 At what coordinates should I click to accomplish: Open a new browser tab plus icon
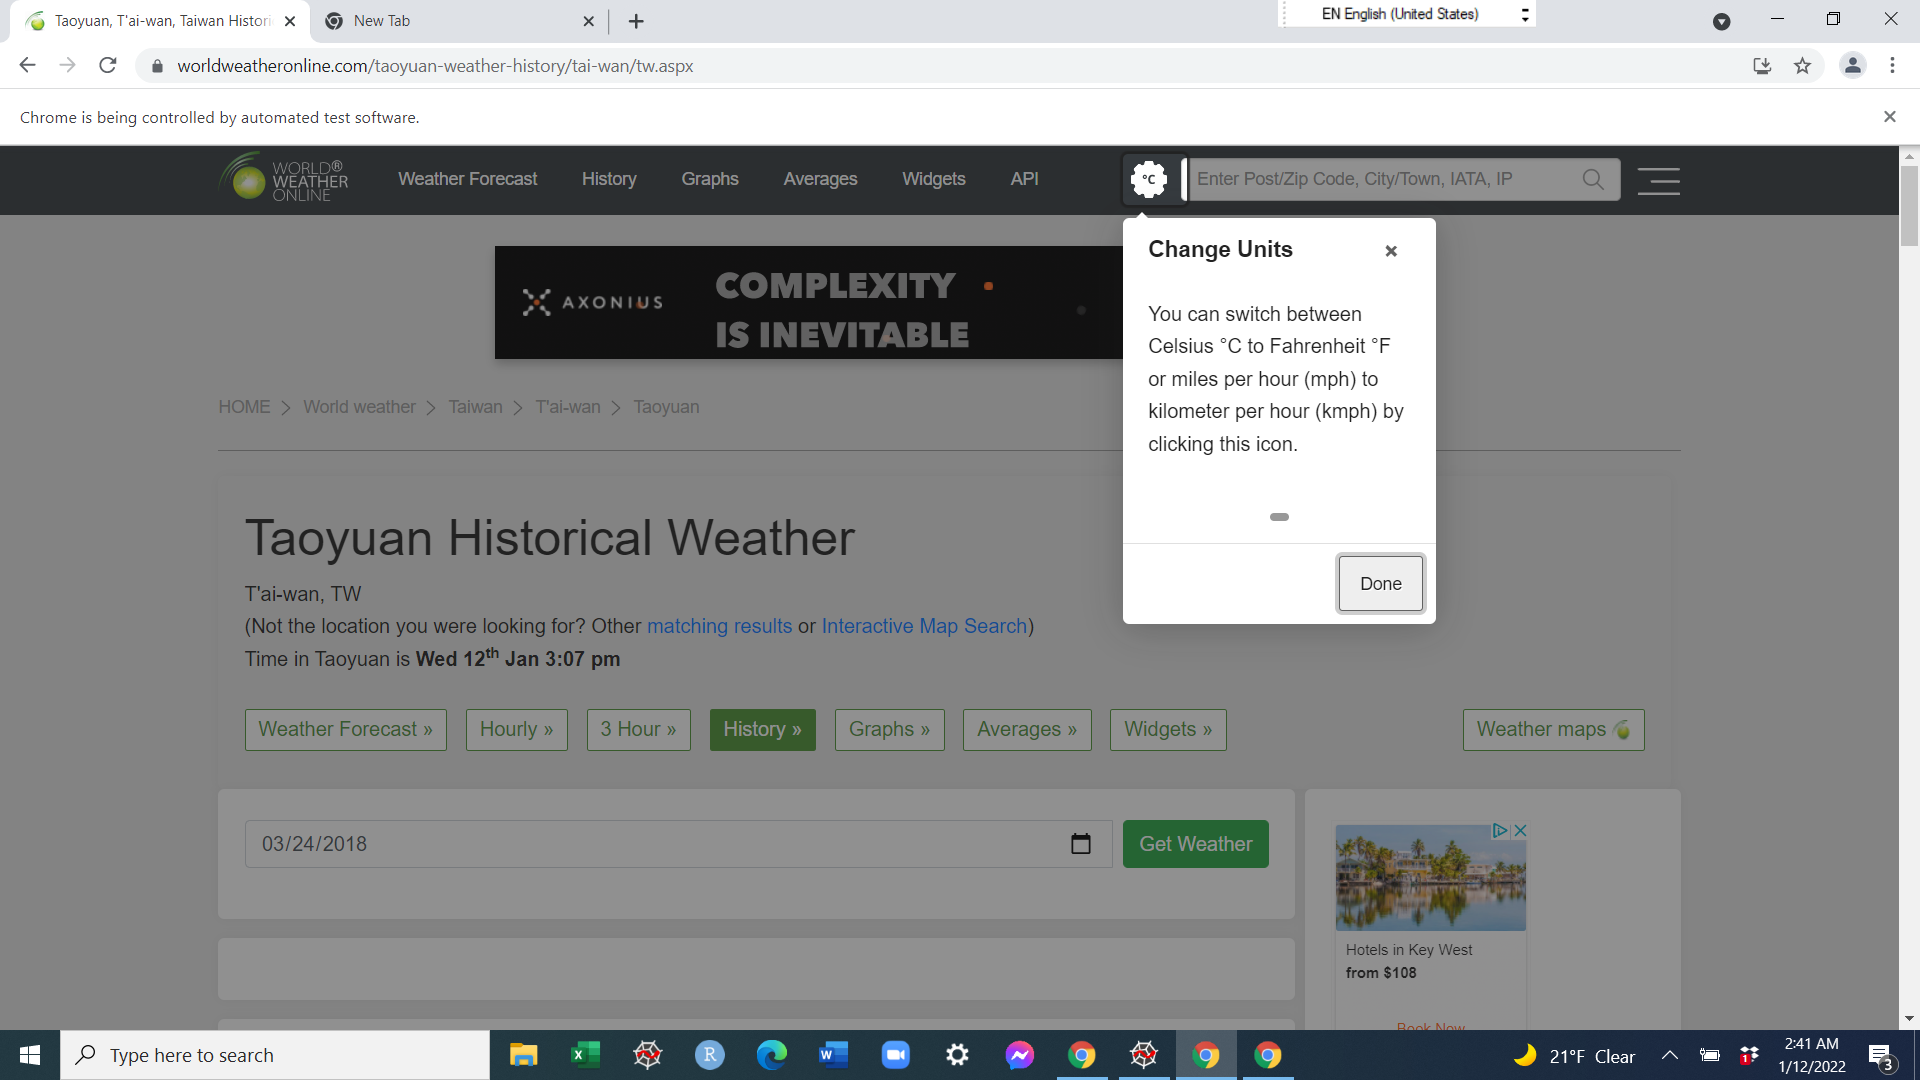pyautogui.click(x=636, y=21)
